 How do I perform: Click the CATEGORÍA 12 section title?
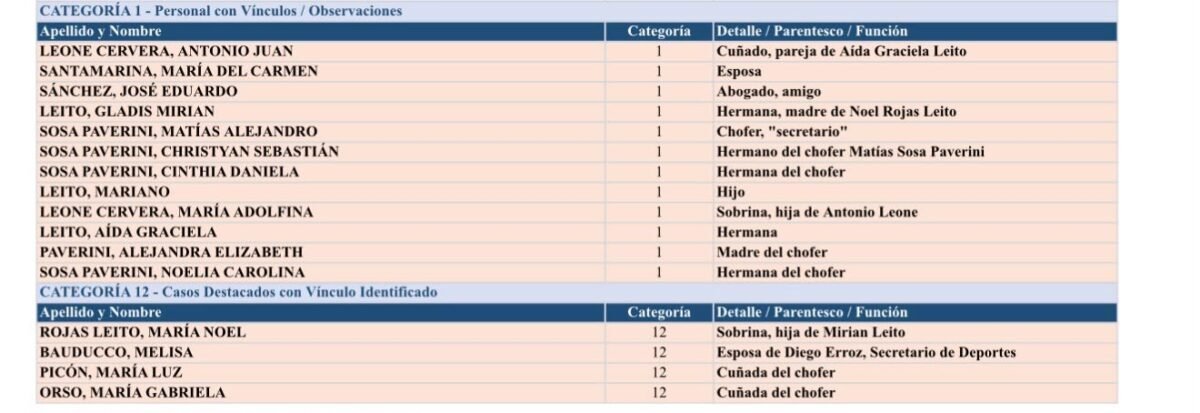238,292
